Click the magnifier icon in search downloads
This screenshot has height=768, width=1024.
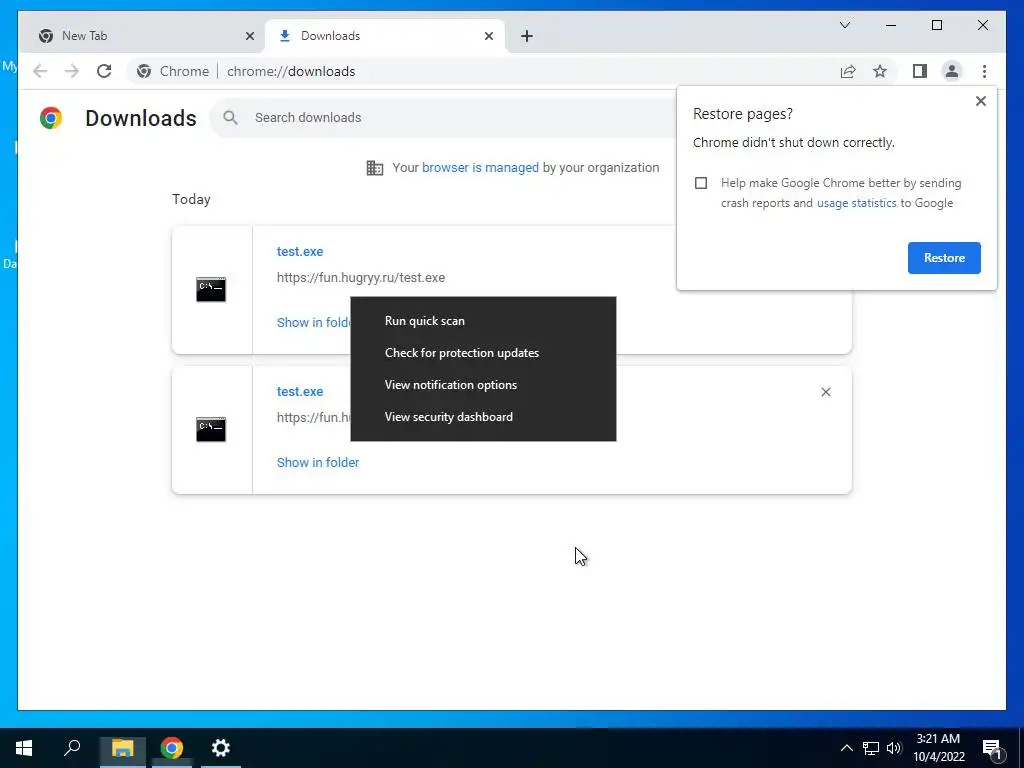click(230, 118)
